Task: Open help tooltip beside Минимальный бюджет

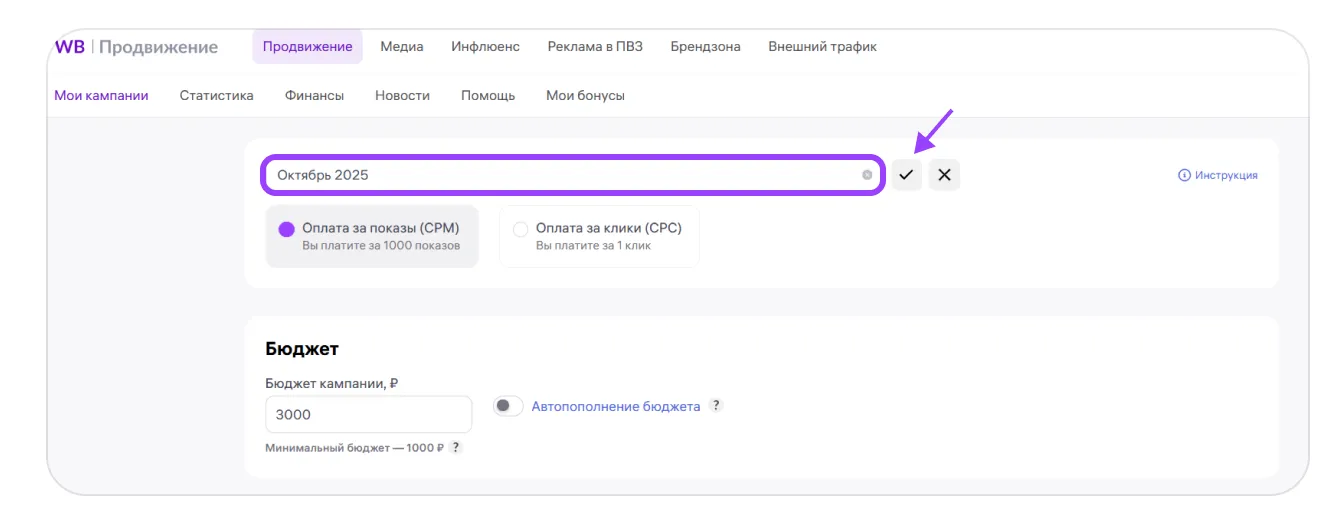Action: [x=455, y=448]
